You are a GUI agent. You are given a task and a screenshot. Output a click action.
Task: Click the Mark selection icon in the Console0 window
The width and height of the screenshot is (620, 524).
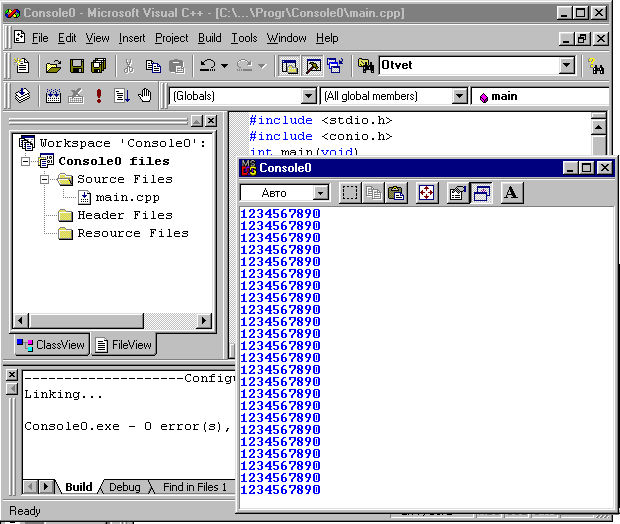(x=350, y=193)
